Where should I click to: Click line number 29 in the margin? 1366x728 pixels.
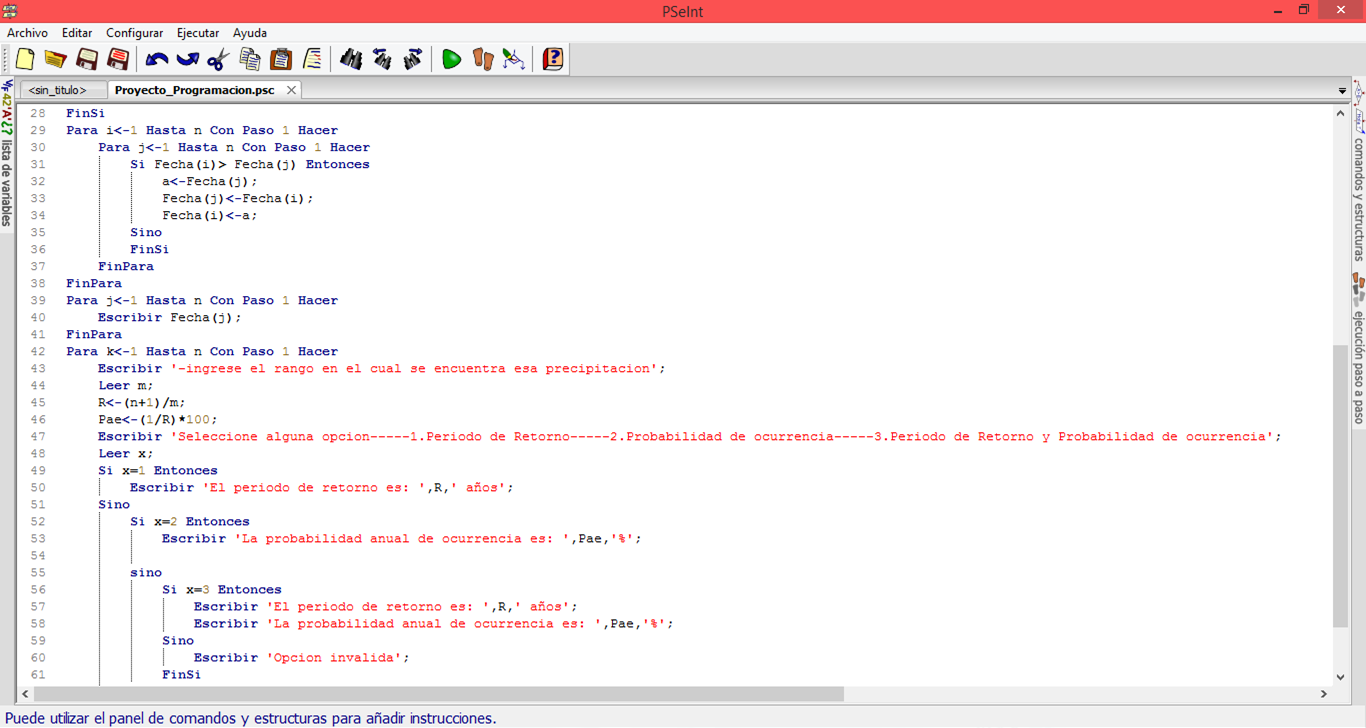point(37,130)
